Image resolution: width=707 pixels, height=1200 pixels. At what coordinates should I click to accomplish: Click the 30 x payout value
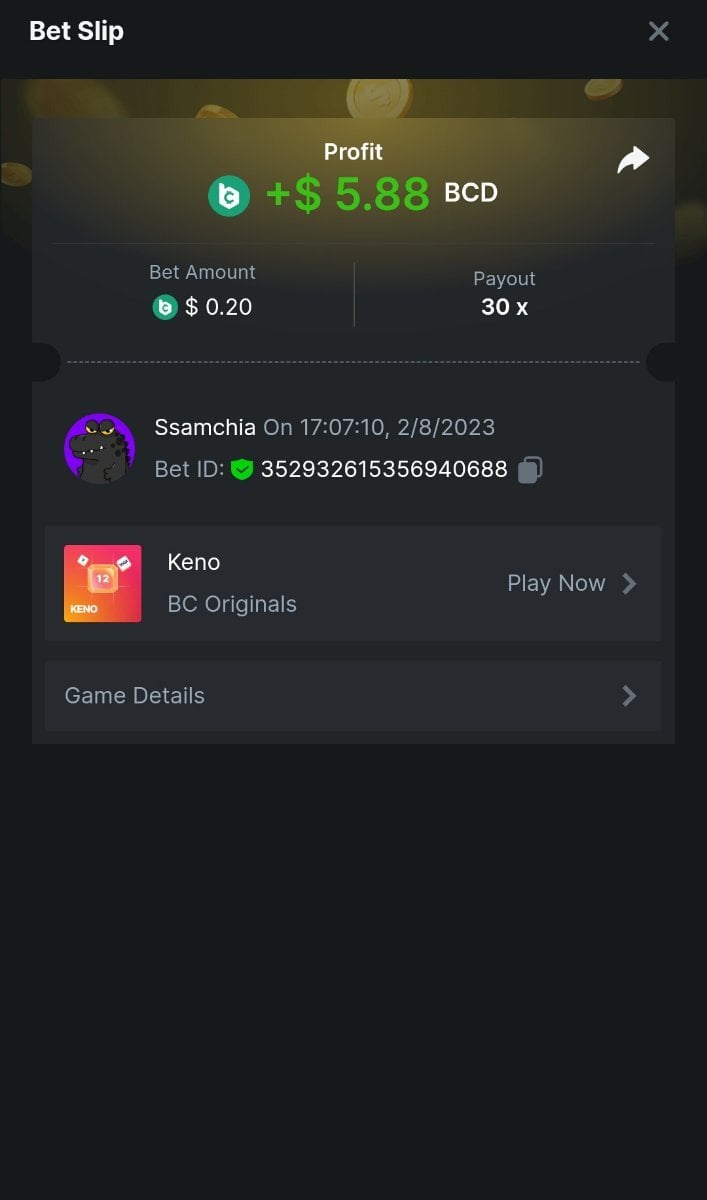[504, 307]
